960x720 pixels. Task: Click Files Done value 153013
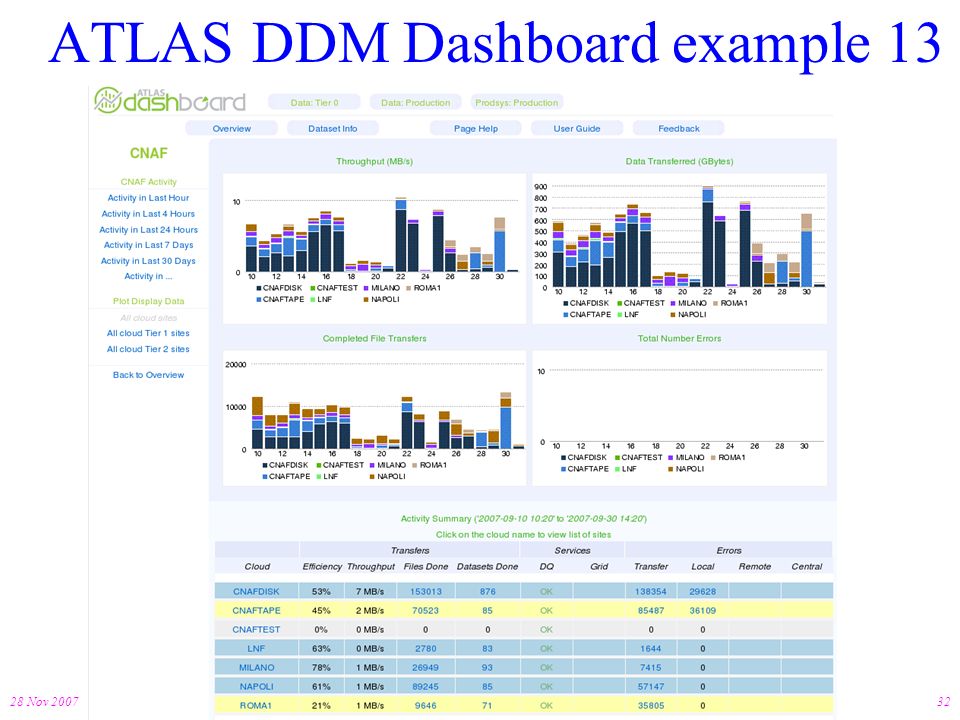click(x=426, y=591)
